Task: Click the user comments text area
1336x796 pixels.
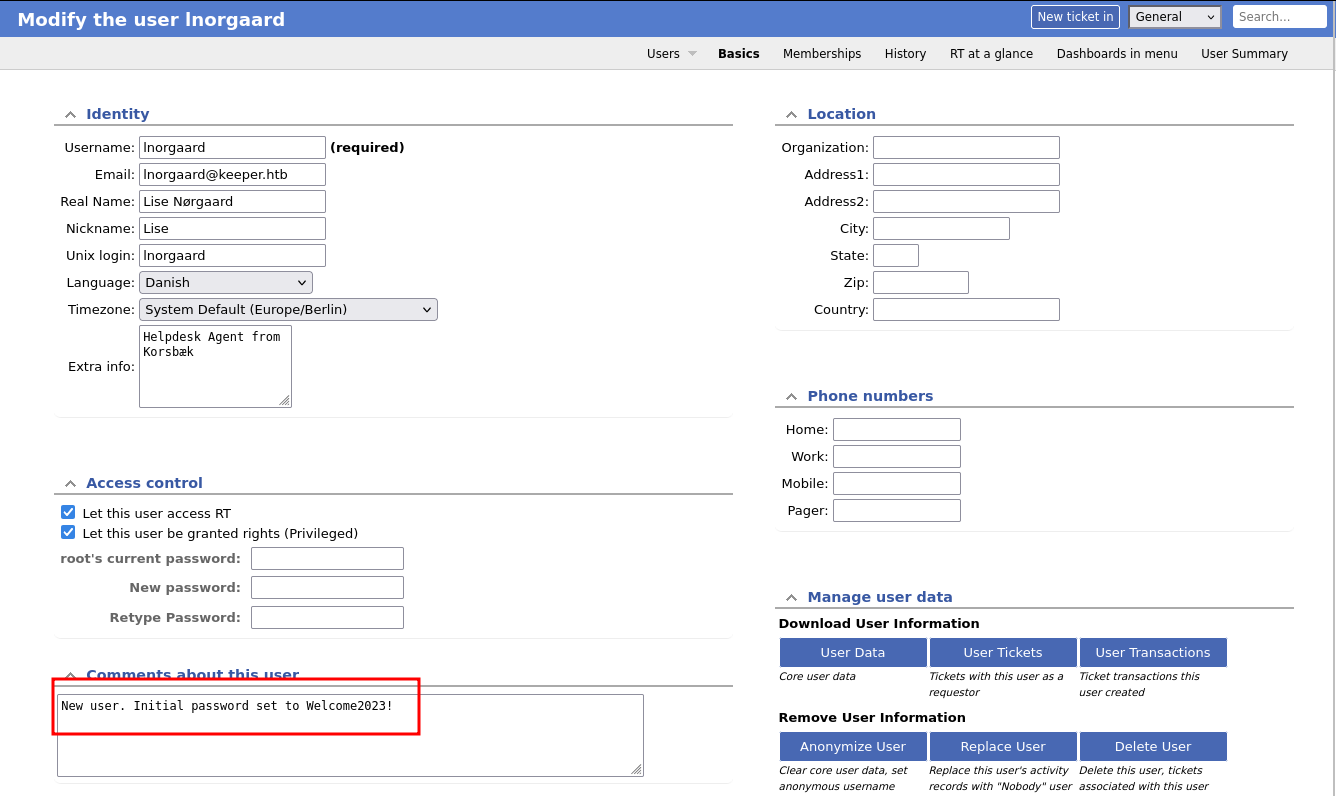Action: (x=350, y=736)
